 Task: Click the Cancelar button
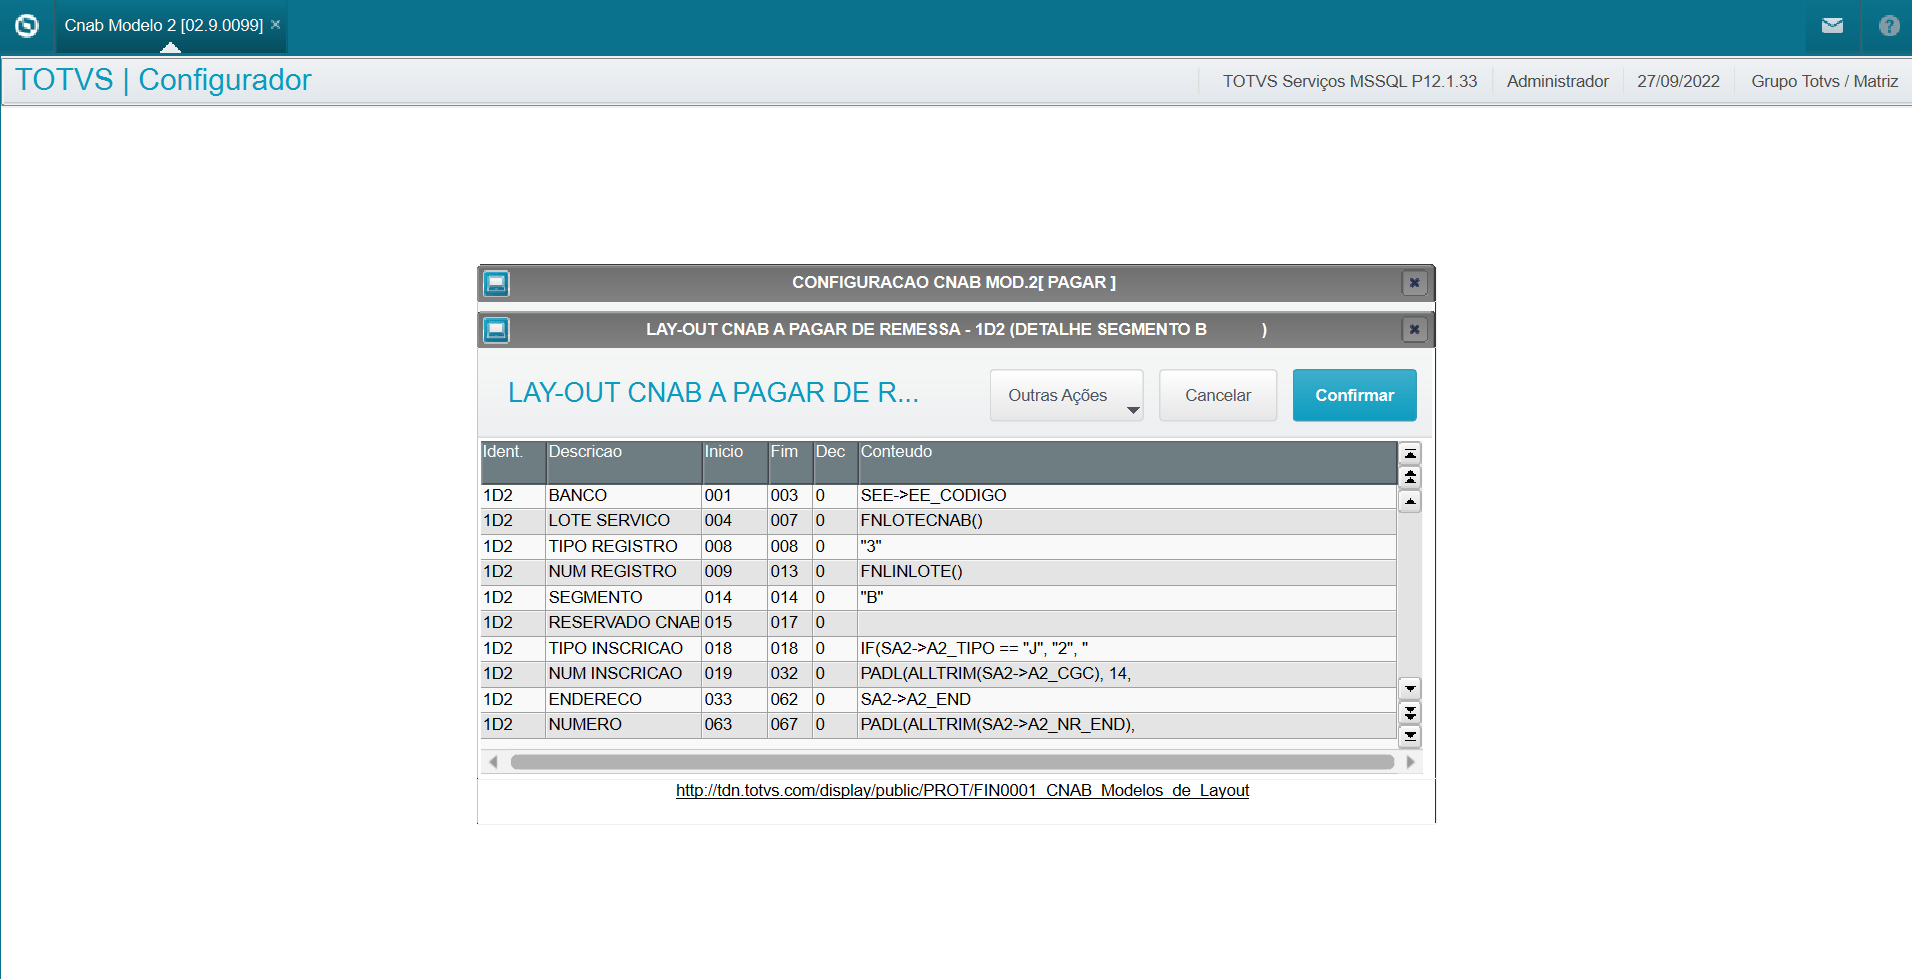point(1217,395)
